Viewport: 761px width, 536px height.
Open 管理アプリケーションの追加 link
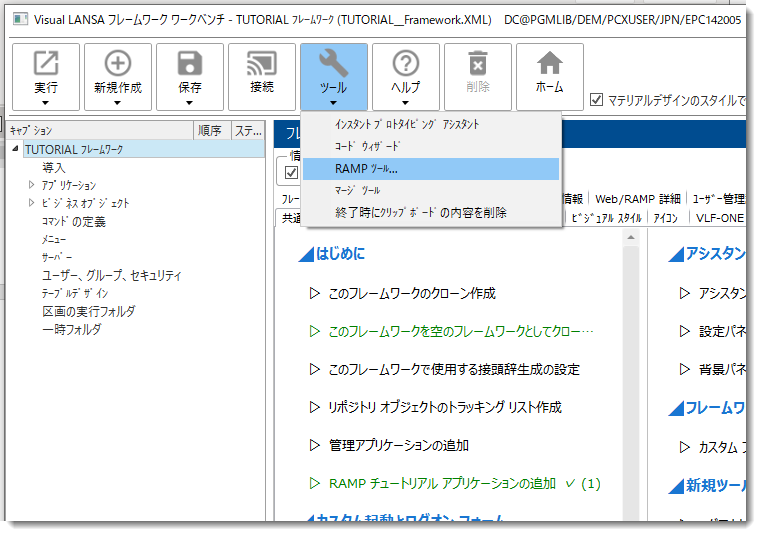point(399,445)
